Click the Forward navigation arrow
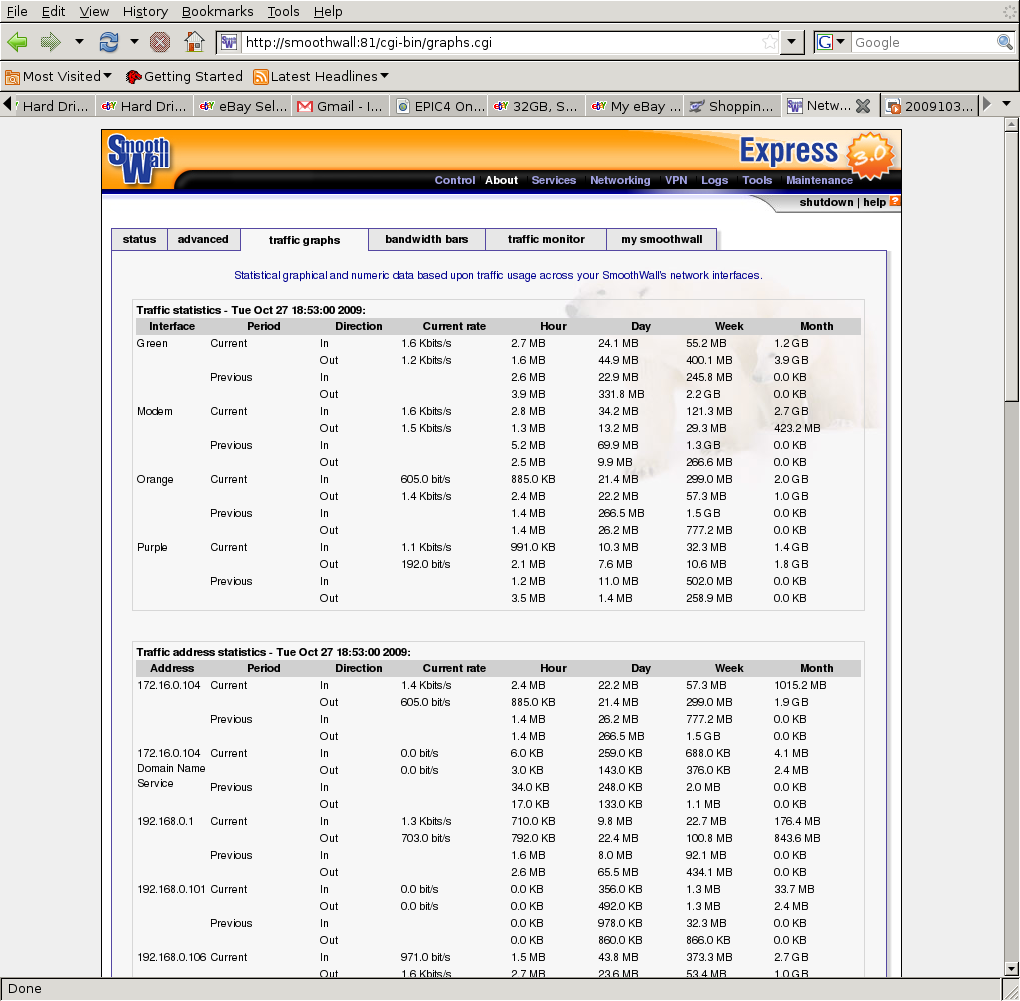This screenshot has width=1020, height=1001. pyautogui.click(x=50, y=42)
